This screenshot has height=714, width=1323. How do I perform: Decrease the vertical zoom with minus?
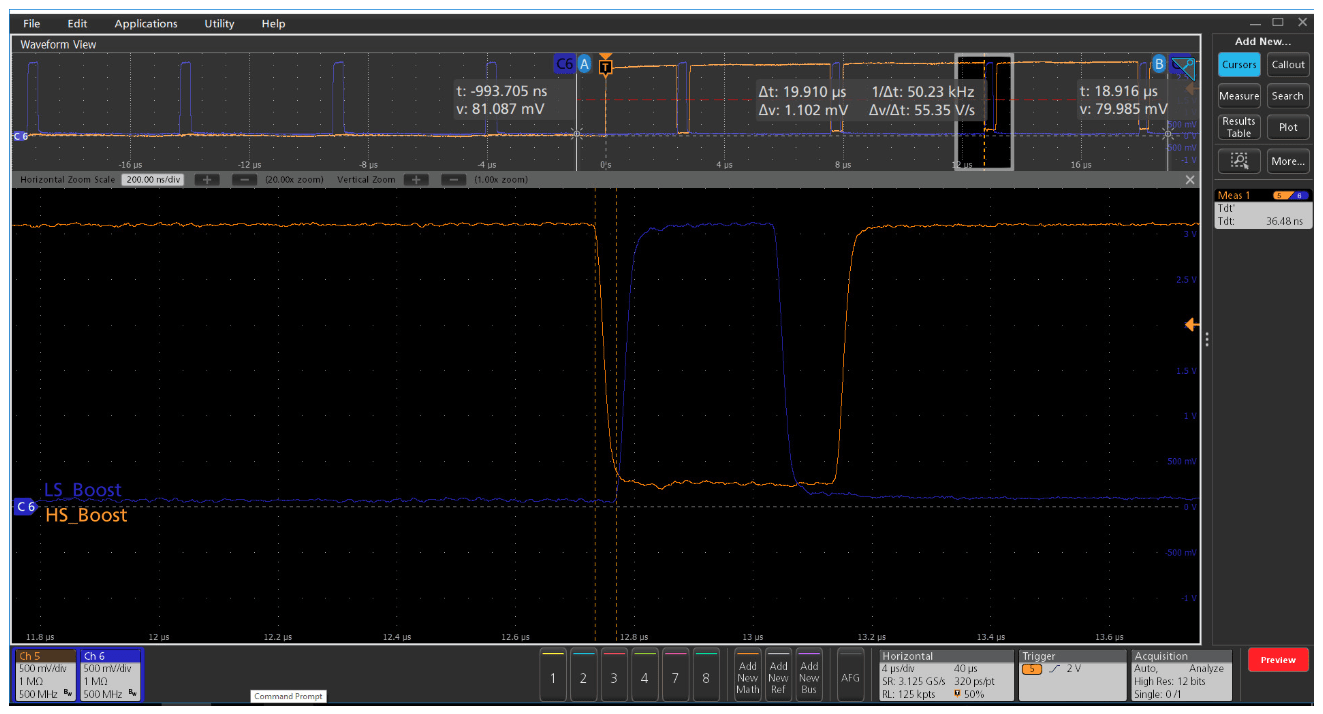click(x=453, y=180)
